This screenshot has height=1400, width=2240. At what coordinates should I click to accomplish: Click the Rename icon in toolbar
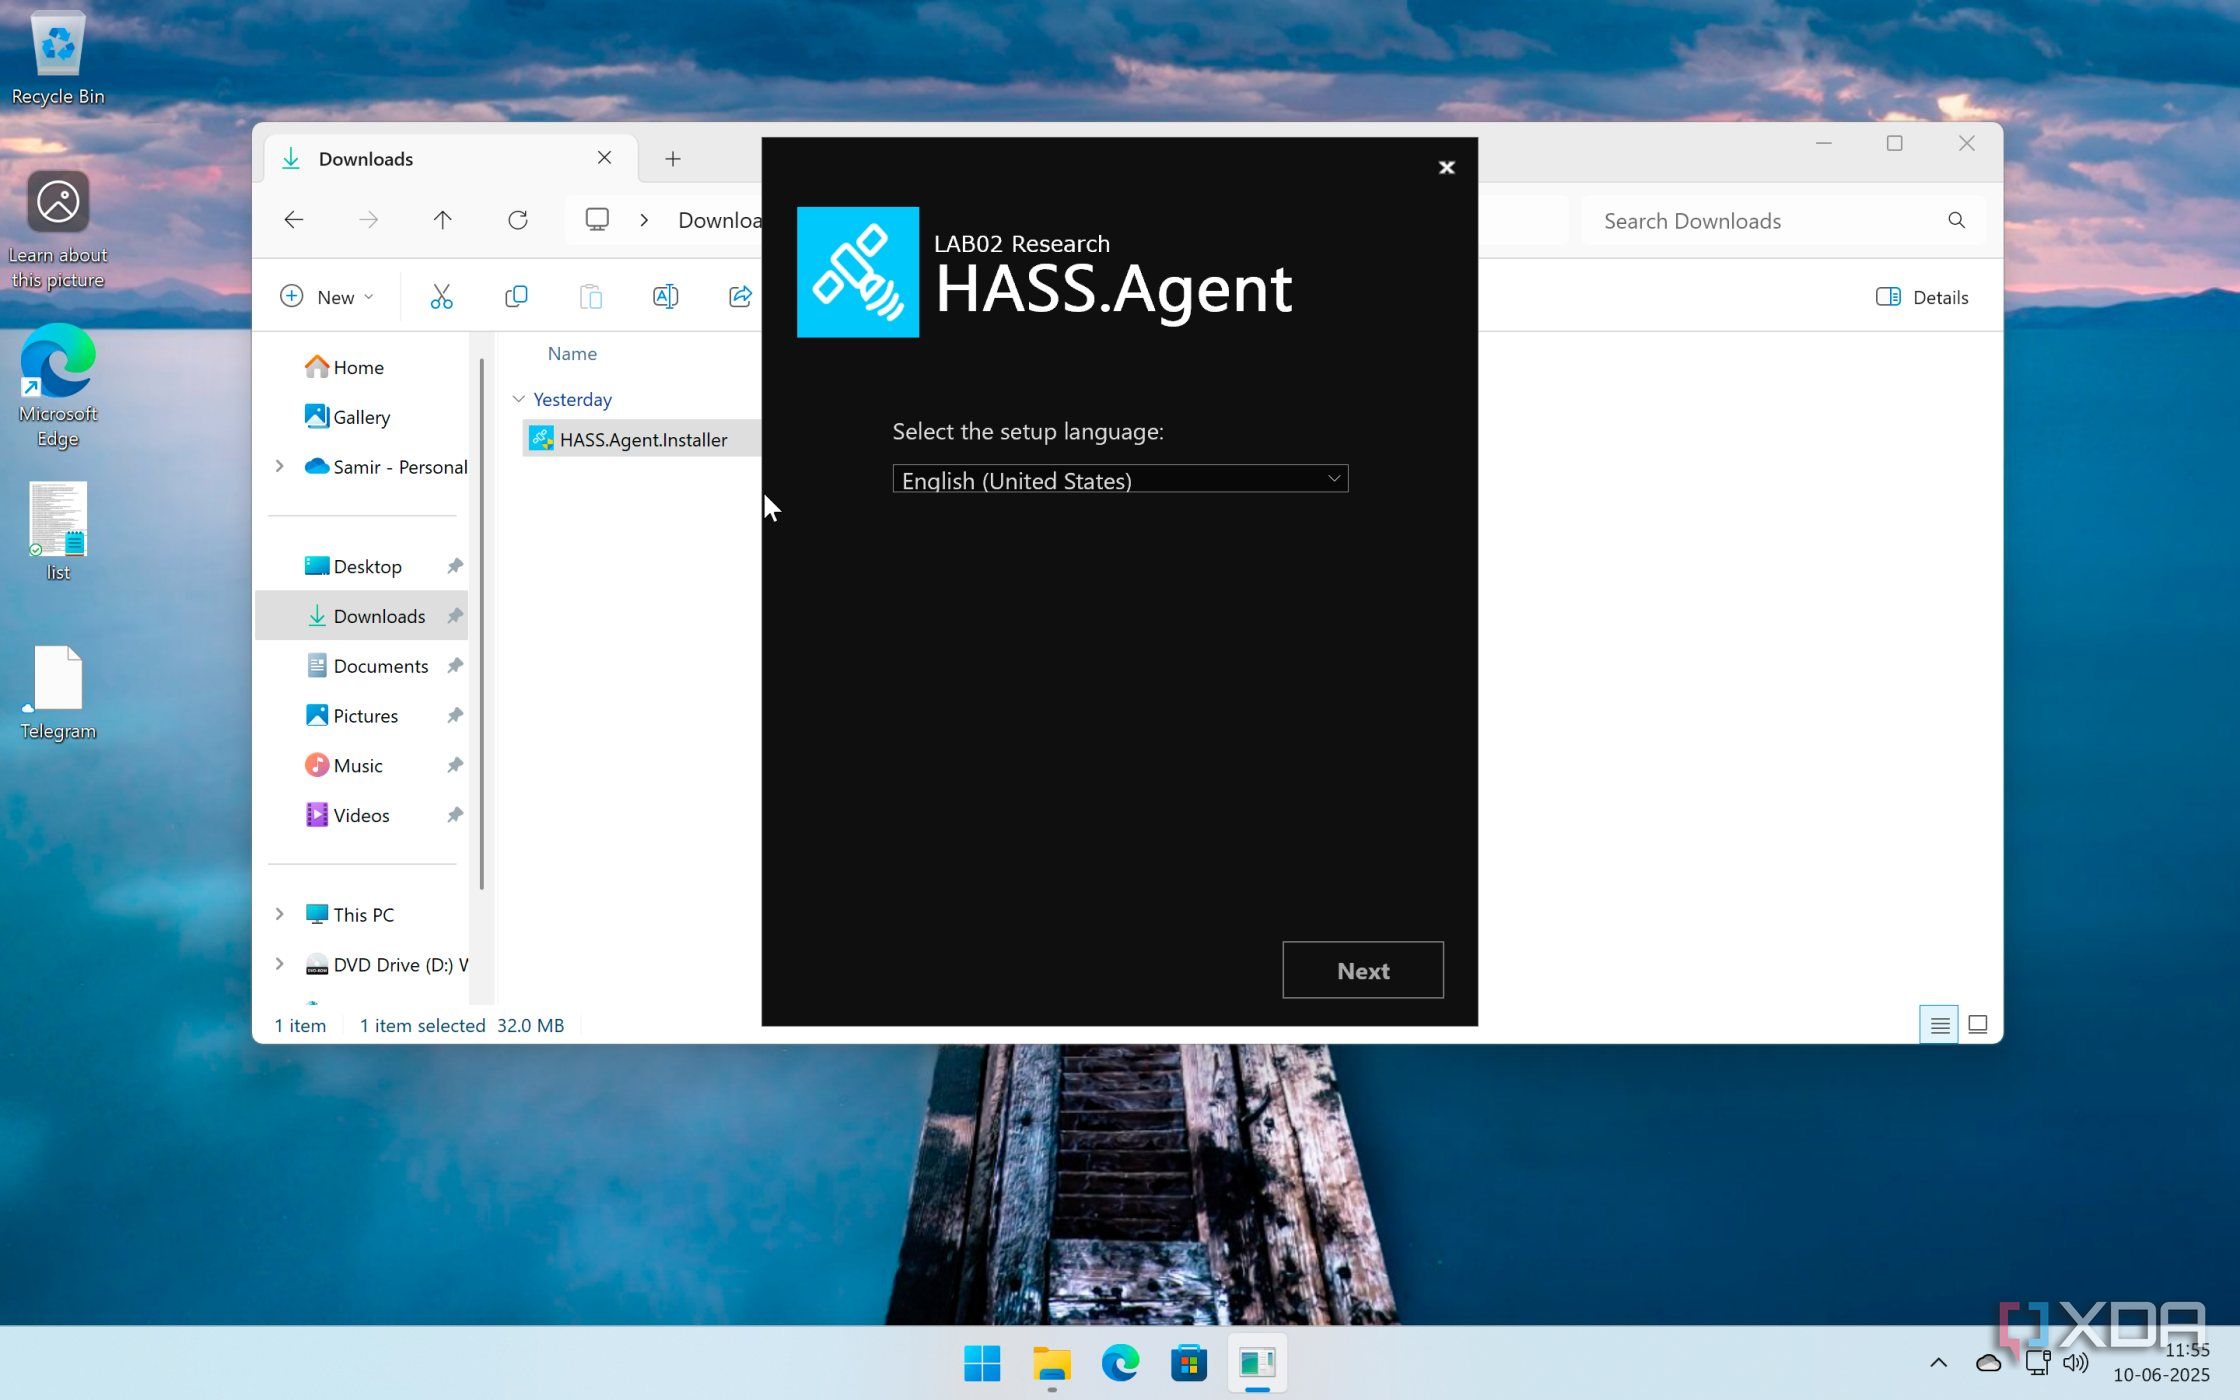coord(665,297)
